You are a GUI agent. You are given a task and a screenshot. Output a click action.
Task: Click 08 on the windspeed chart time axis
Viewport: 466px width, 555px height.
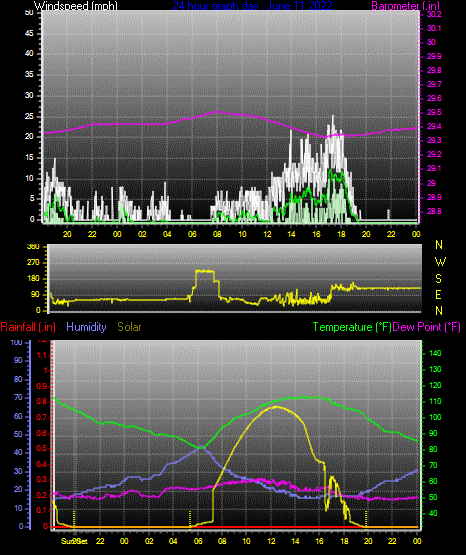point(217,234)
